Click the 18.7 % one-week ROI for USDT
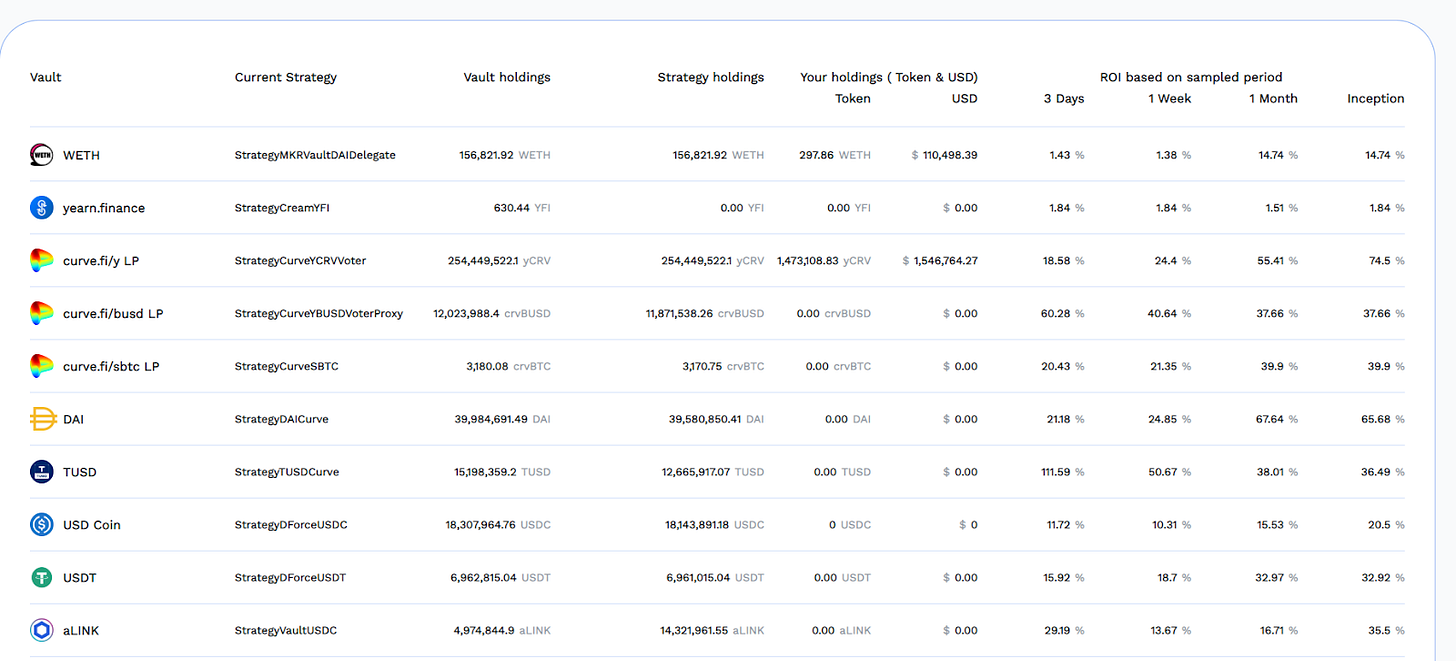The height and width of the screenshot is (661, 1456). point(1175,578)
